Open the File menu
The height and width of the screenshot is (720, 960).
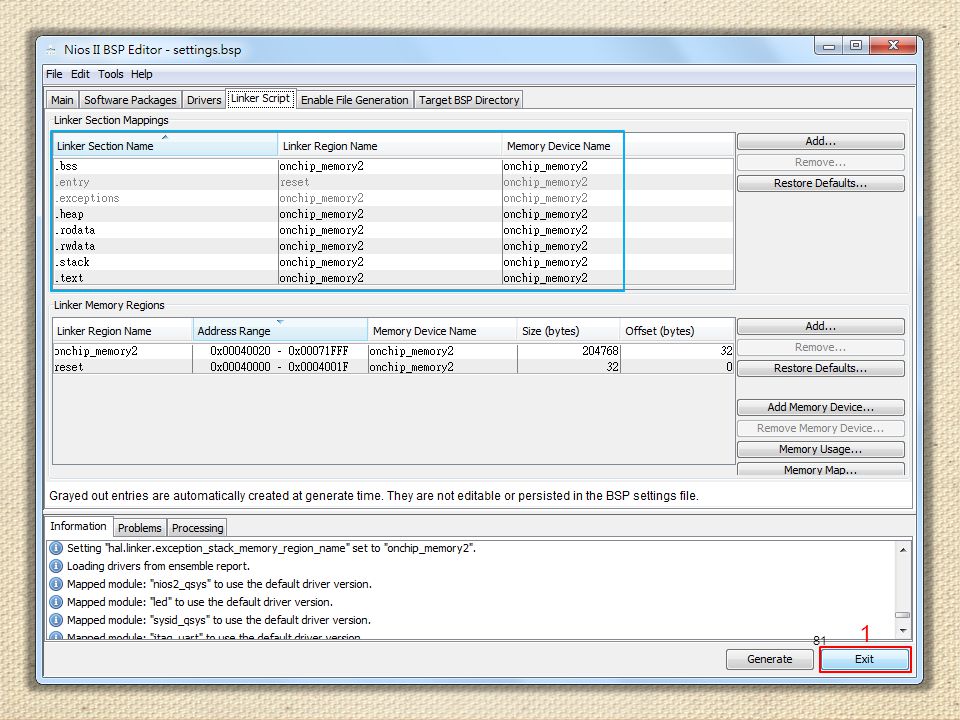click(x=54, y=74)
